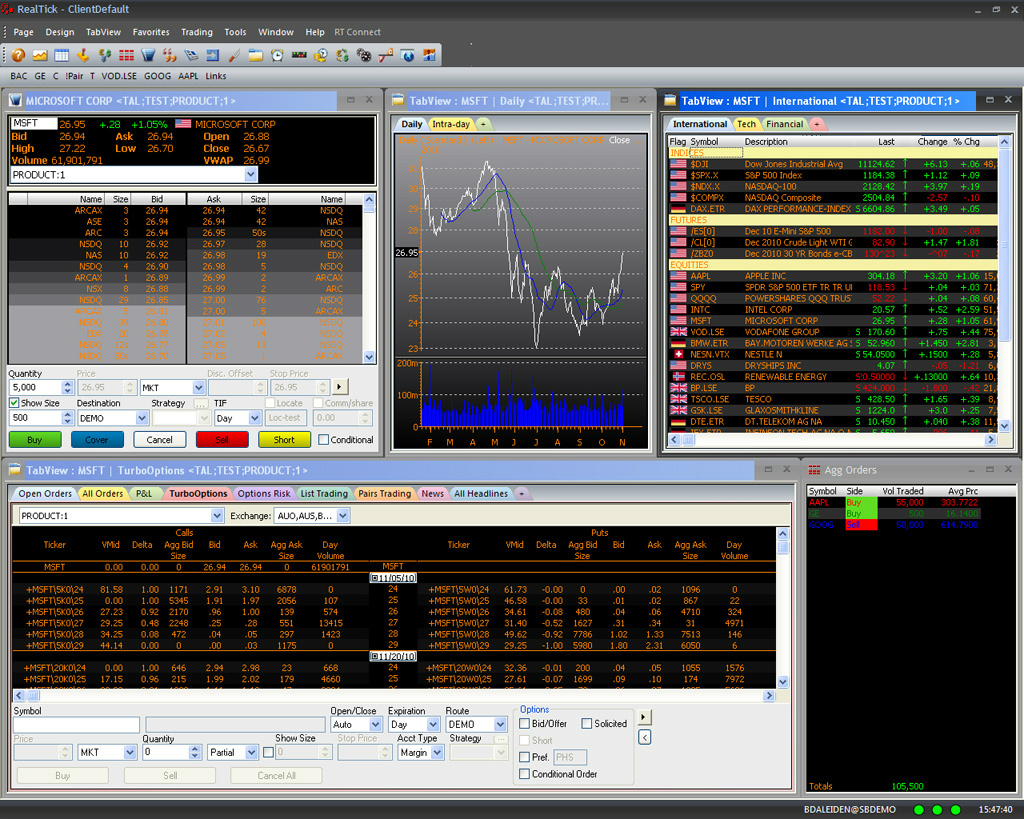Viewport: 1024px width, 819px height.
Task: Click the dice toolbar icon
Action: point(364,56)
